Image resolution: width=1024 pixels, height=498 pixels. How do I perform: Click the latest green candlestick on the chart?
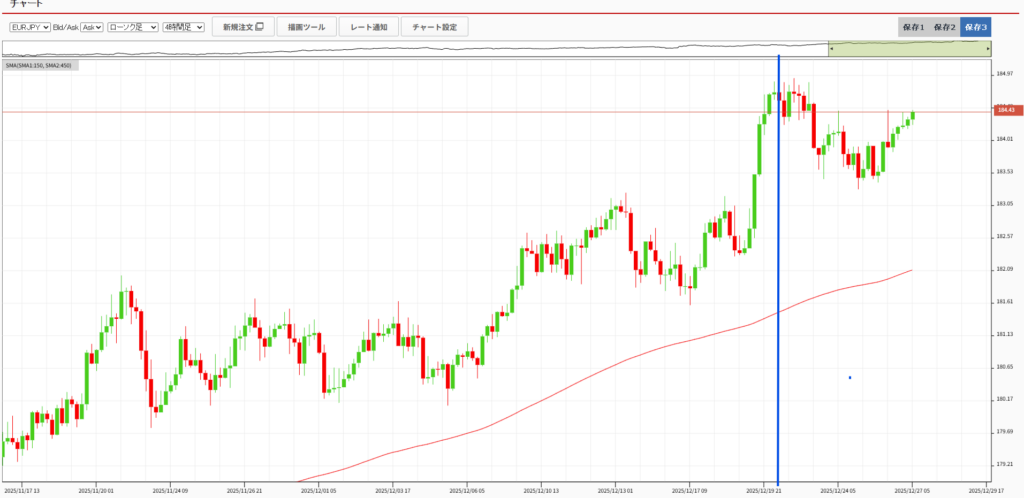(913, 115)
